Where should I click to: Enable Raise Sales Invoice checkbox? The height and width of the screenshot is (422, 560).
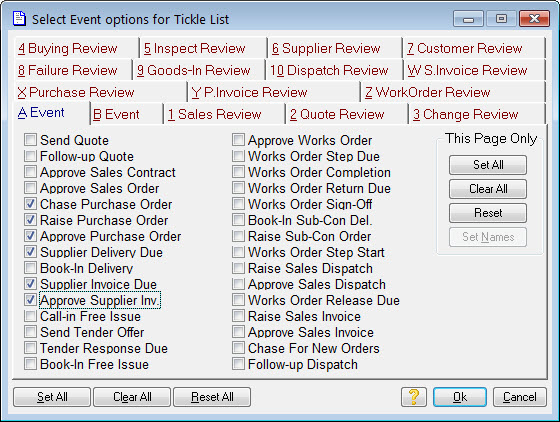click(x=238, y=316)
